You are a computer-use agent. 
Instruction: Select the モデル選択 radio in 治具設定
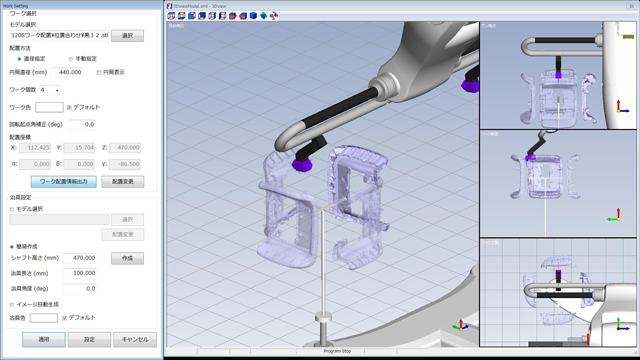click(12, 209)
